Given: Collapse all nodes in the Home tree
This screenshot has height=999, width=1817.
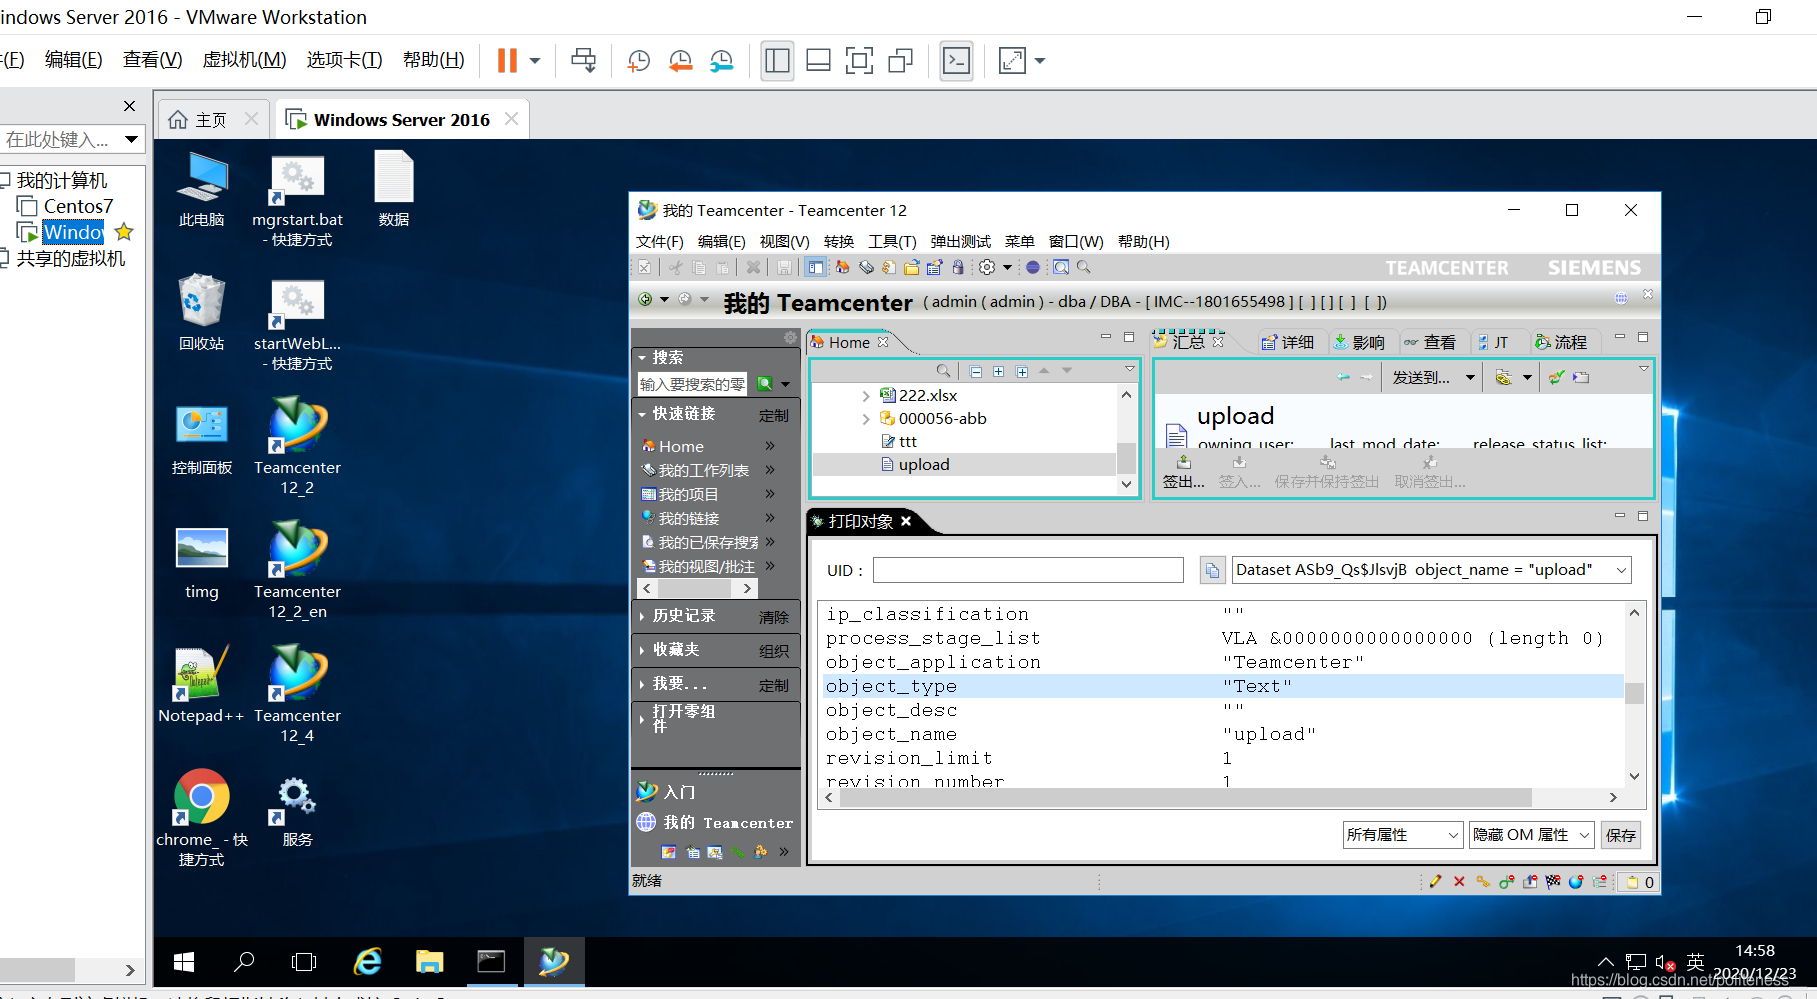Looking at the screenshot, I should [x=976, y=371].
